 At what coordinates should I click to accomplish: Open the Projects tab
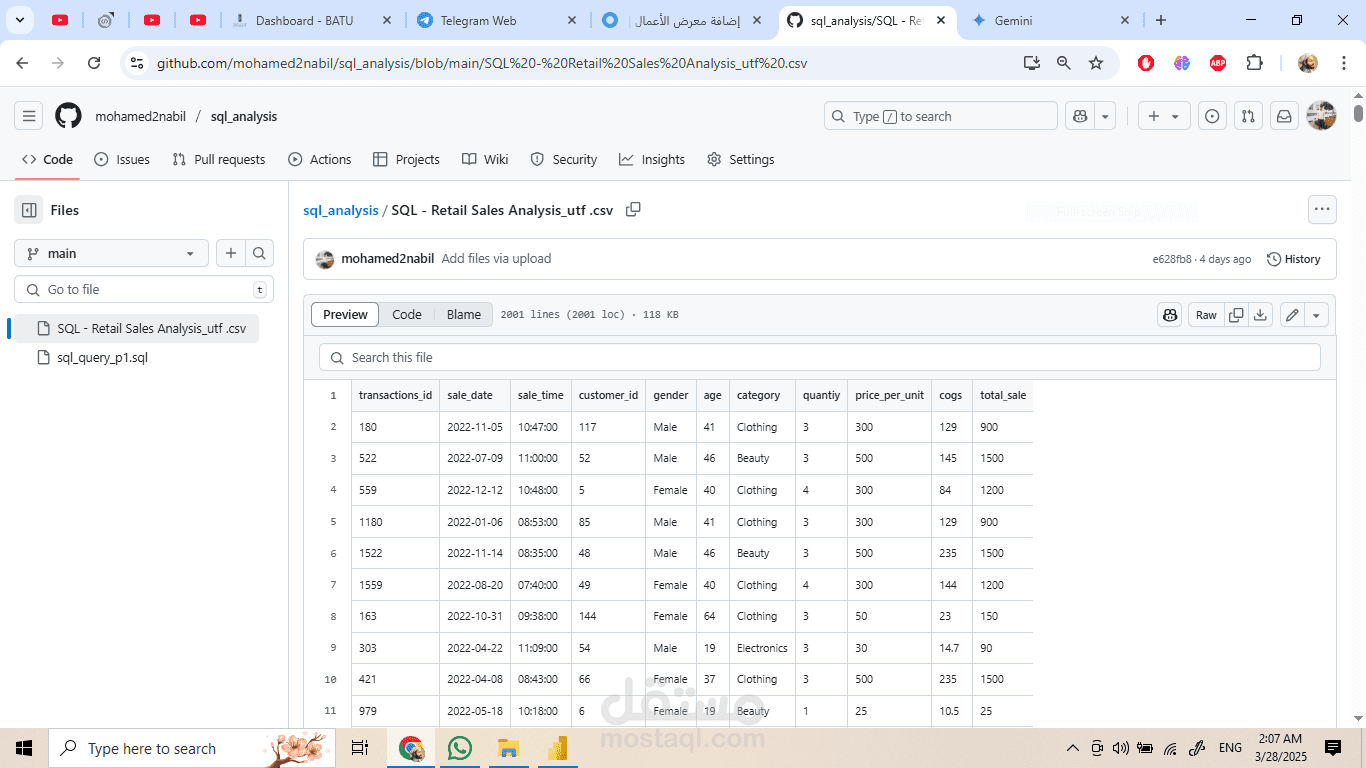coord(406,159)
